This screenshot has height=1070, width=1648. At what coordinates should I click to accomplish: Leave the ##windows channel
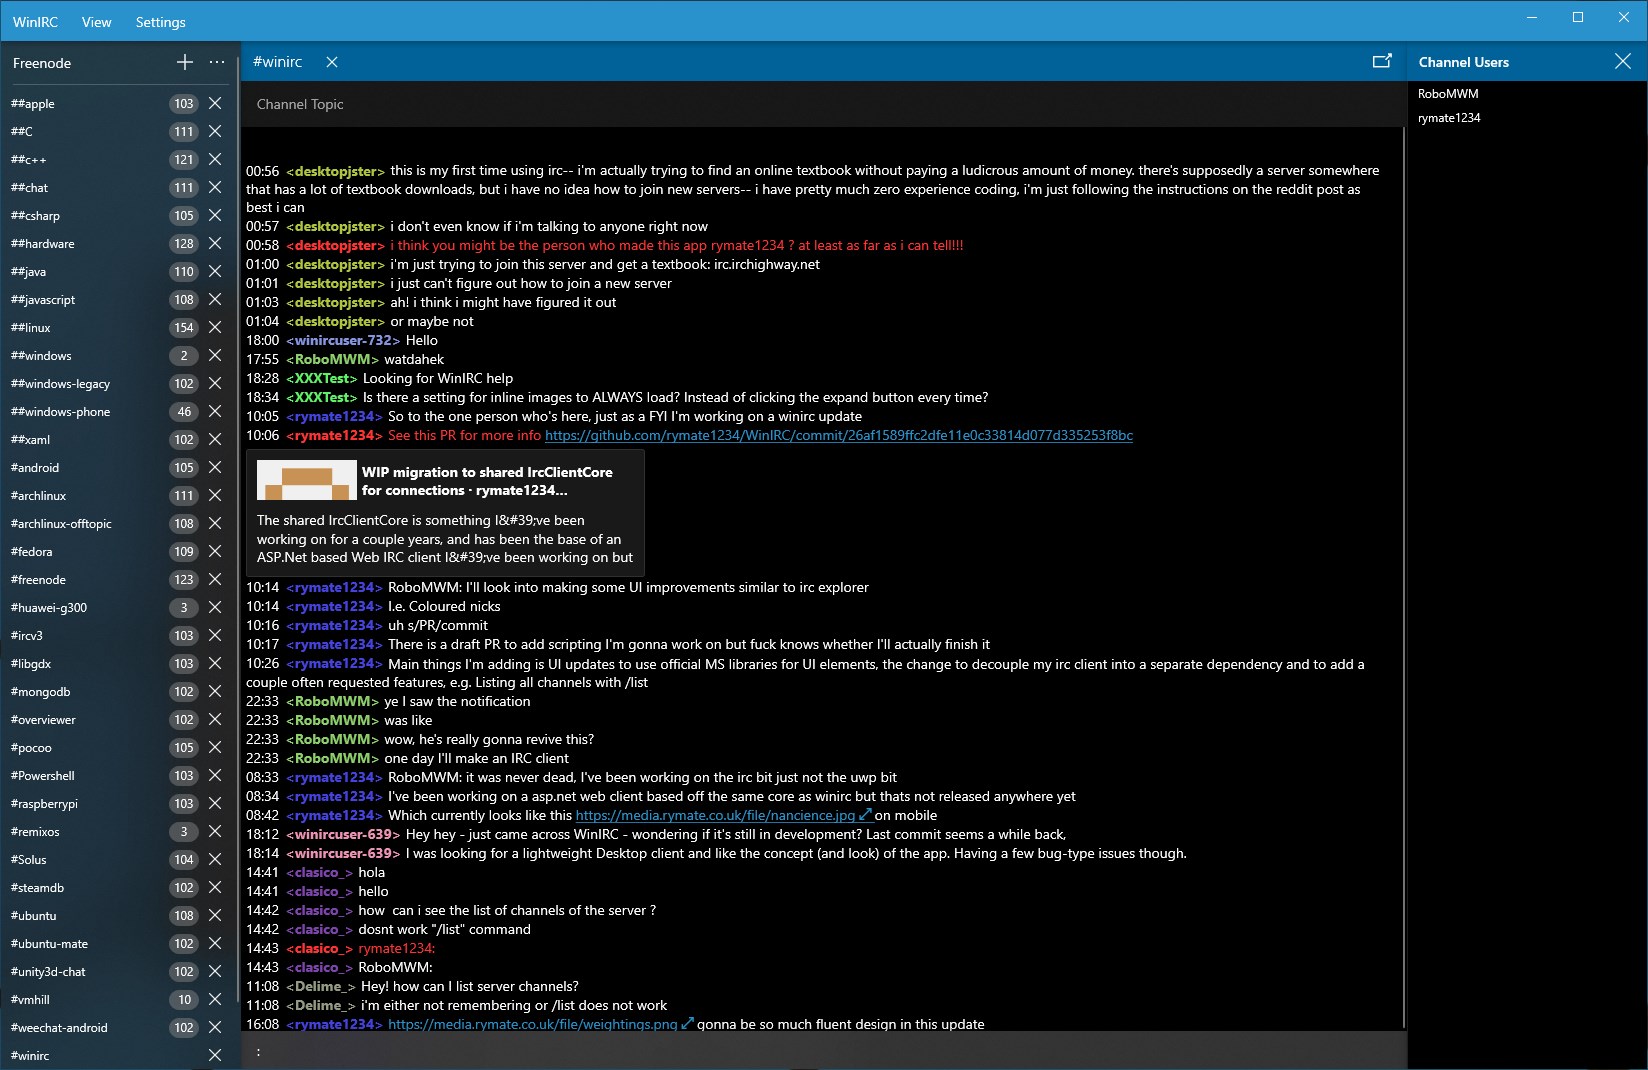(x=215, y=355)
